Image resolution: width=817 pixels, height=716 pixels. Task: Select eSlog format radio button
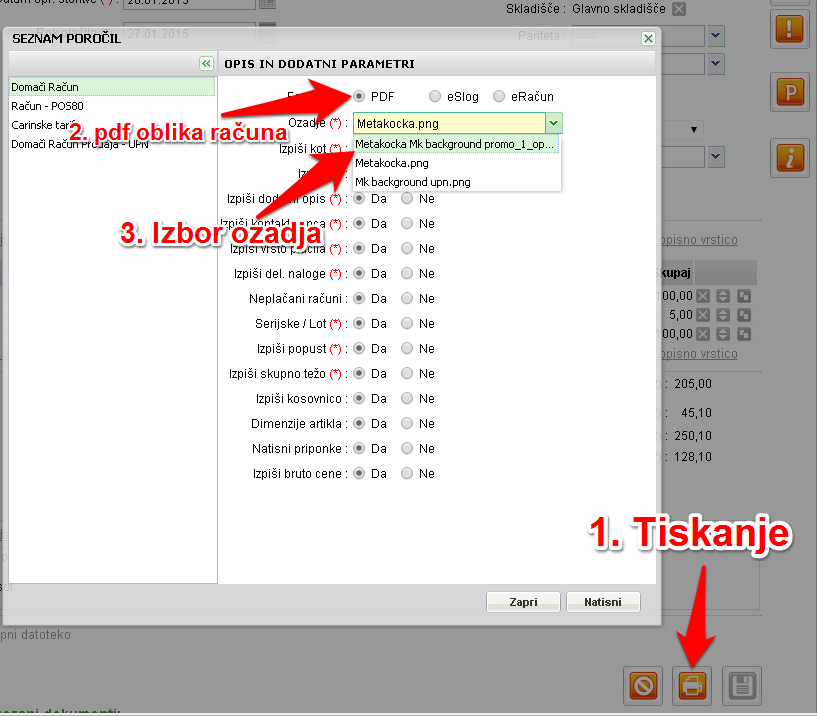435,96
